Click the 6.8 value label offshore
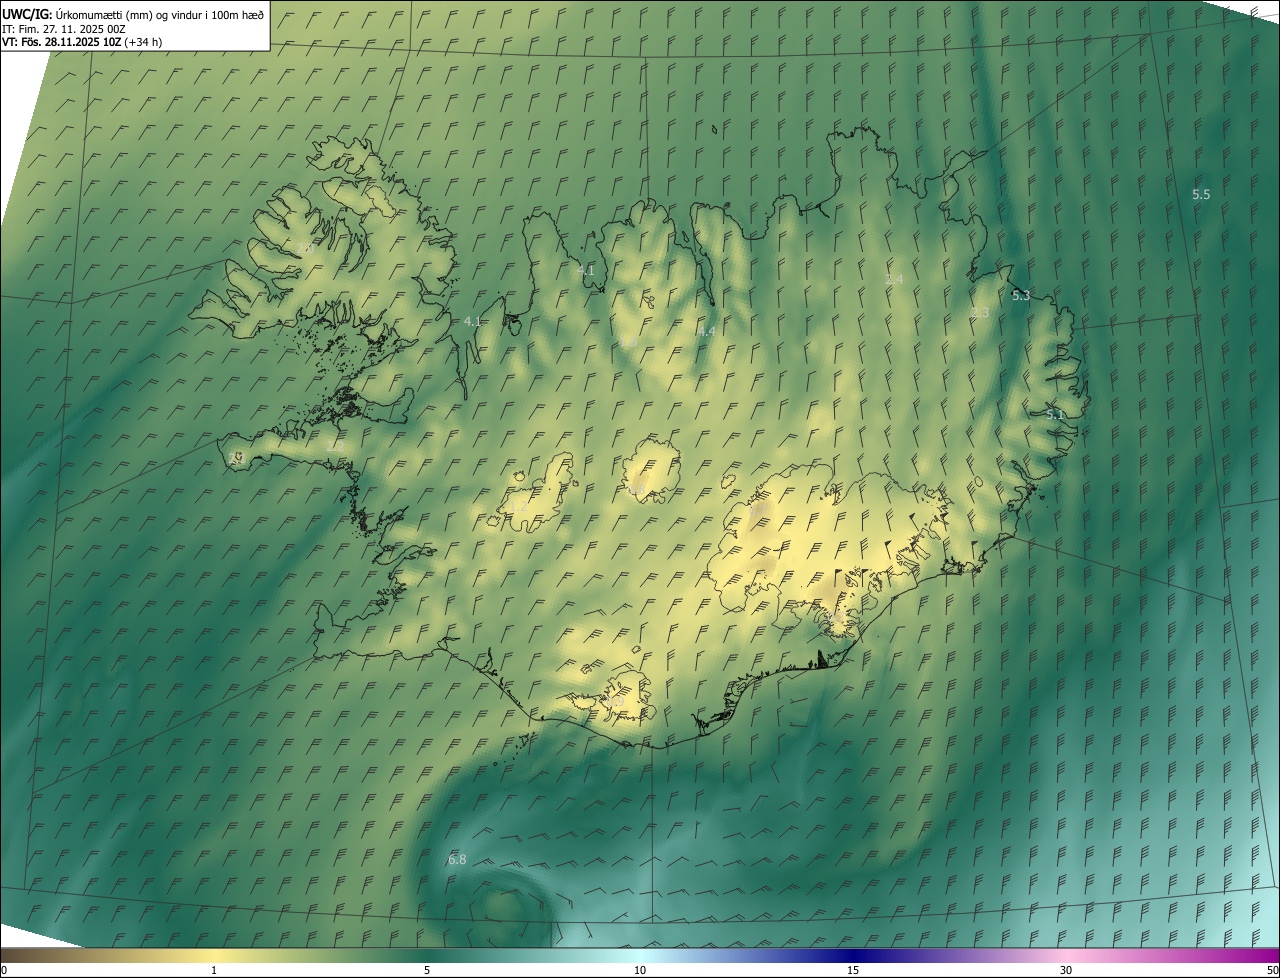The image size is (1280, 978). (x=457, y=860)
